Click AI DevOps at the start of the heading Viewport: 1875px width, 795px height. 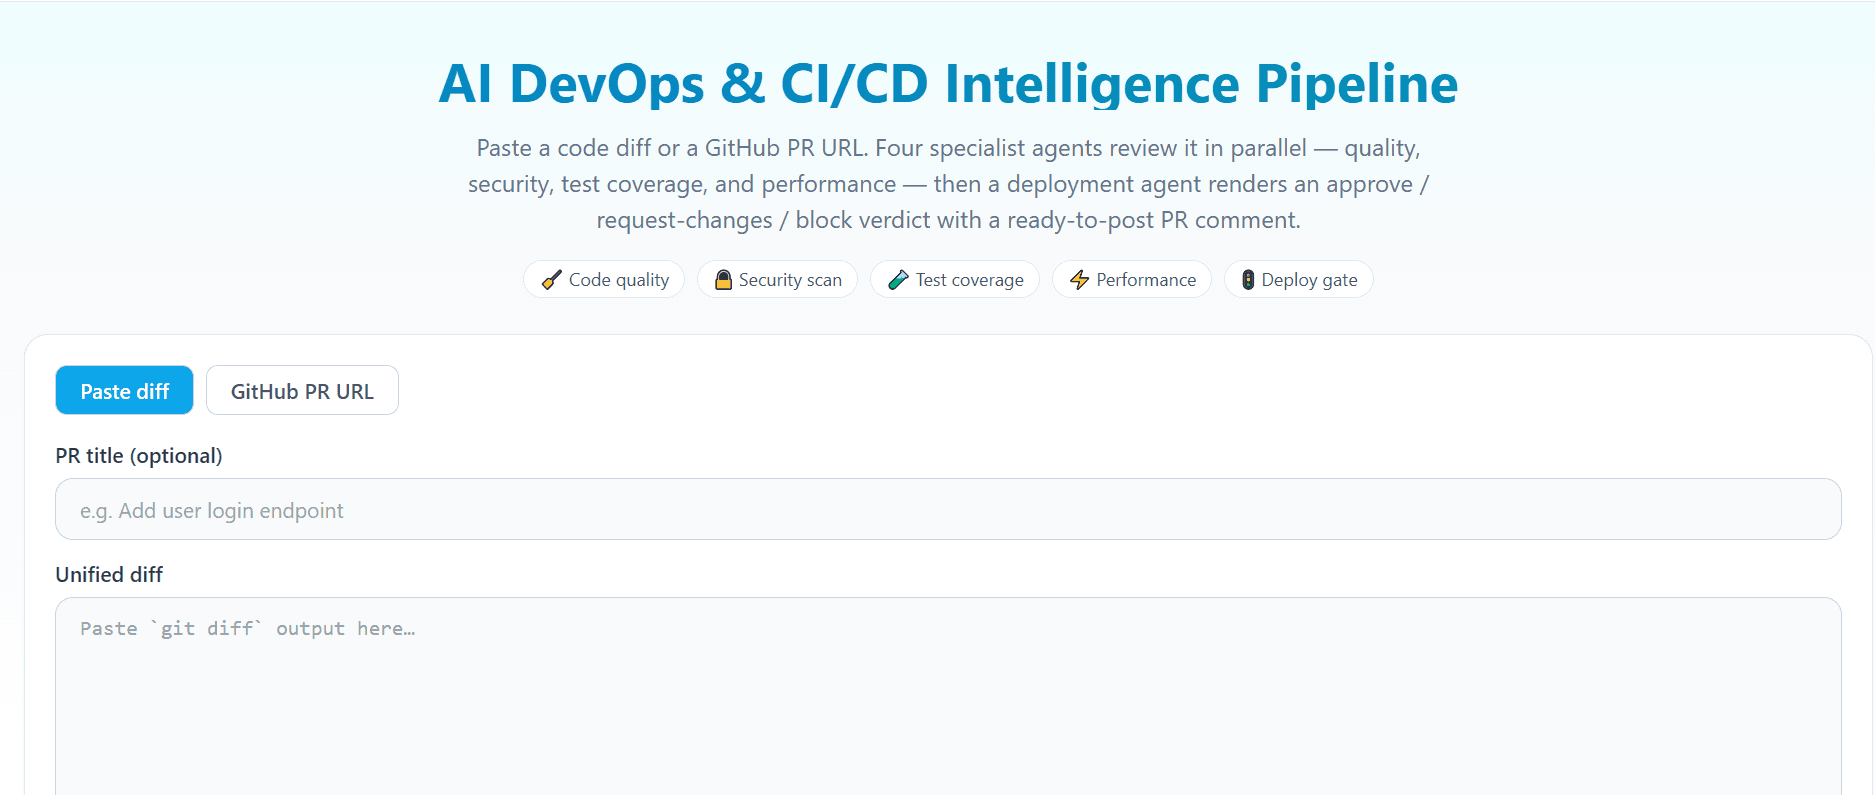click(572, 83)
